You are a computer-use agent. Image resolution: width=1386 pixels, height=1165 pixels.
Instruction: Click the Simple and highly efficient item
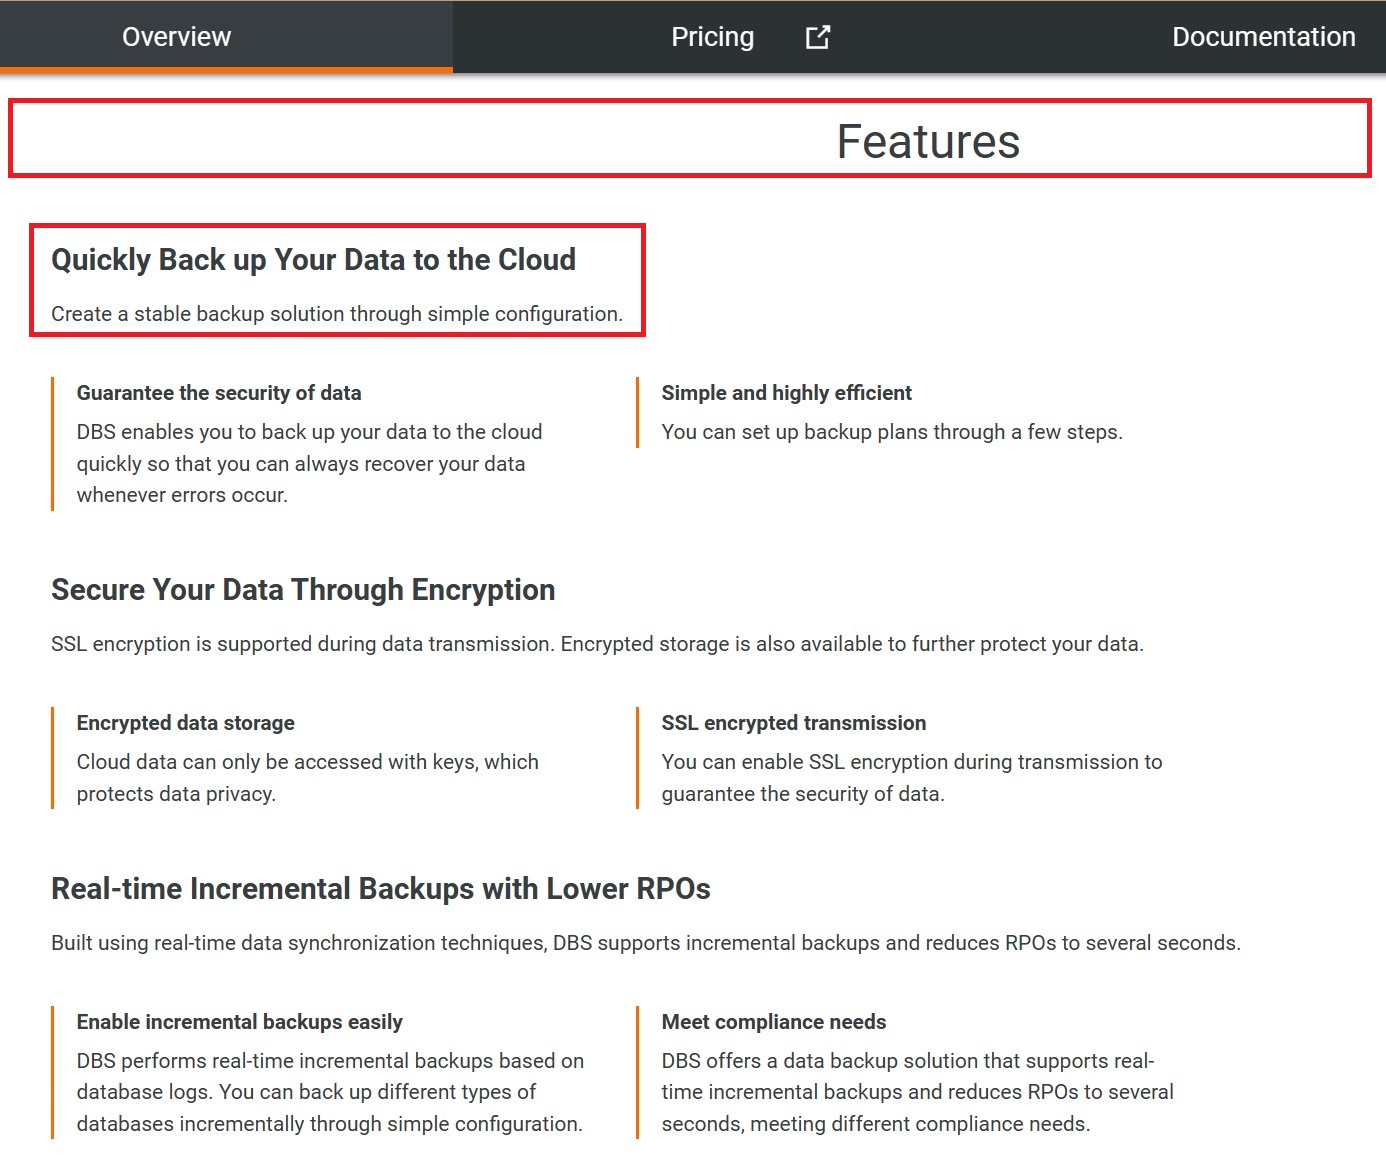tap(786, 393)
